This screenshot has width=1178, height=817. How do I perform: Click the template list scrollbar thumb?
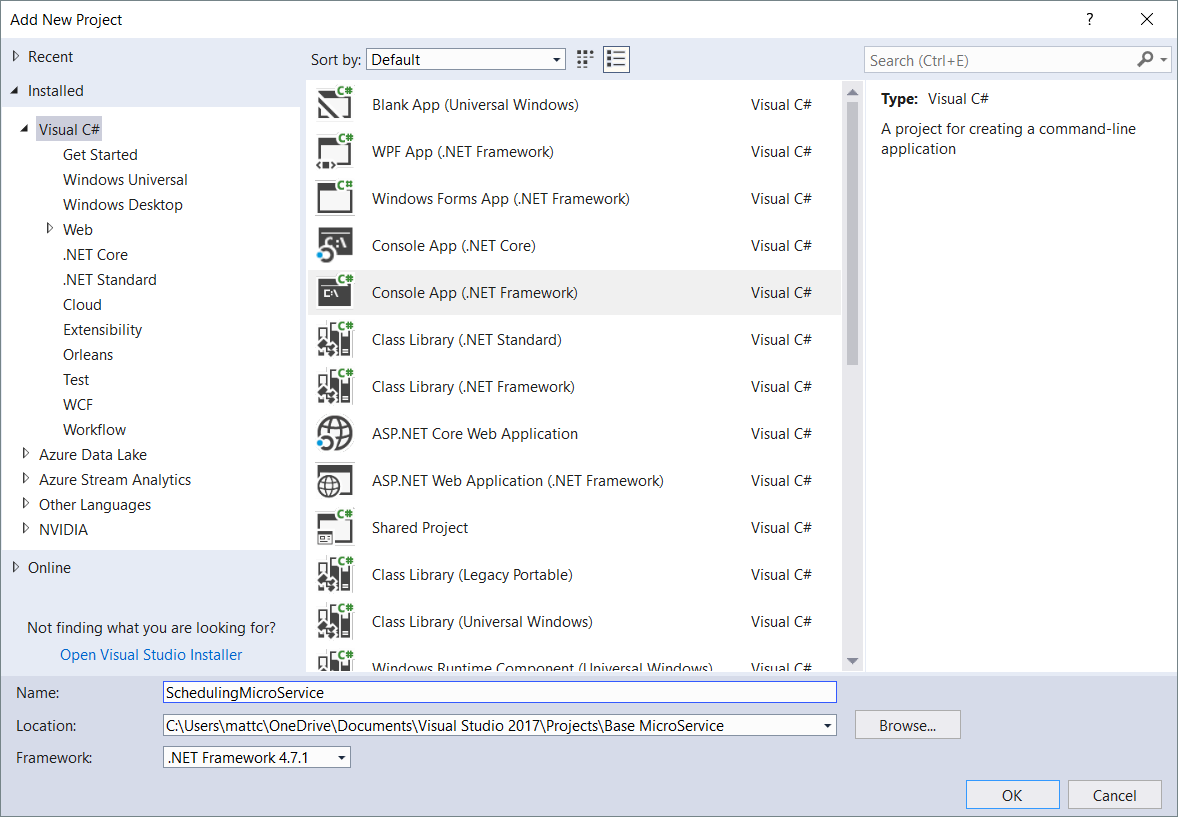pos(852,233)
